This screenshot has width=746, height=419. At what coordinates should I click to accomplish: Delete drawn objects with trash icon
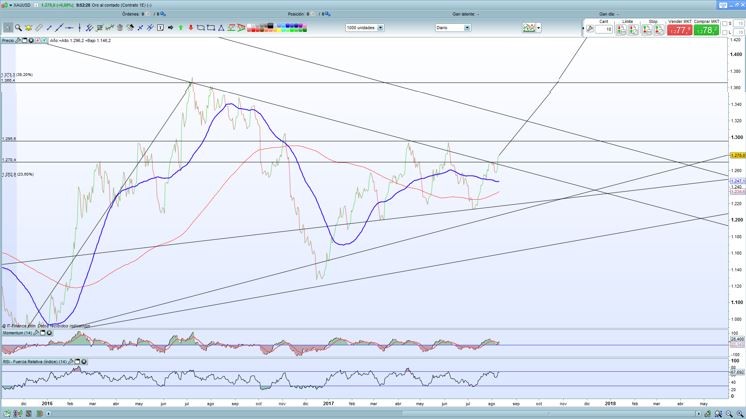point(119,28)
